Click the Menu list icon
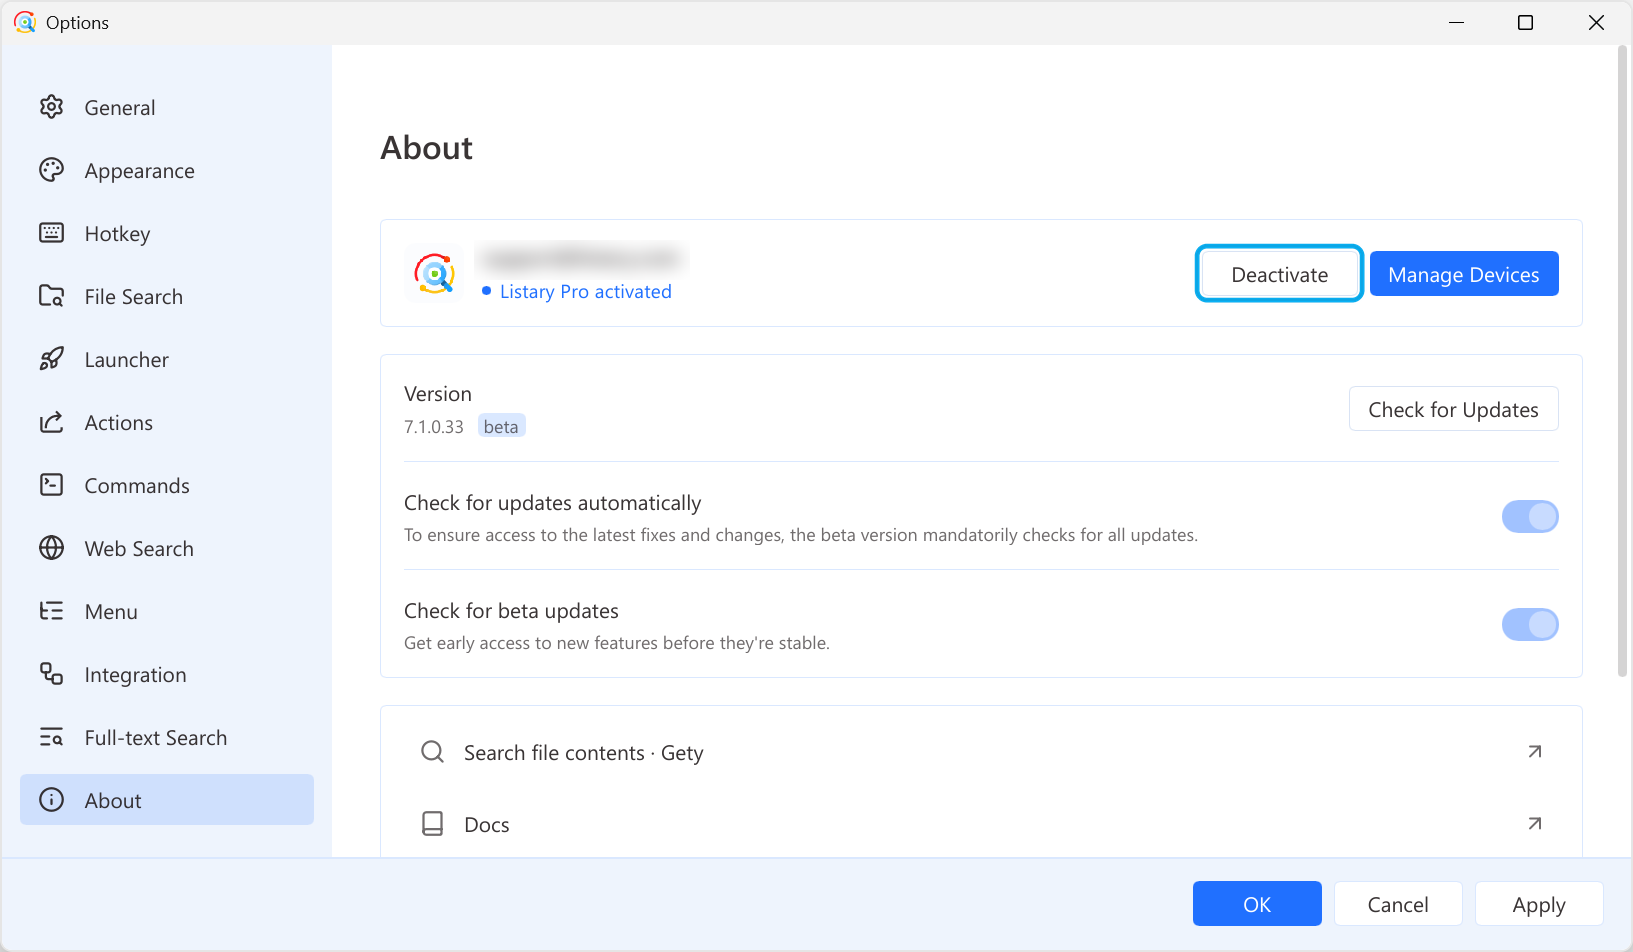The image size is (1633, 952). tap(51, 611)
